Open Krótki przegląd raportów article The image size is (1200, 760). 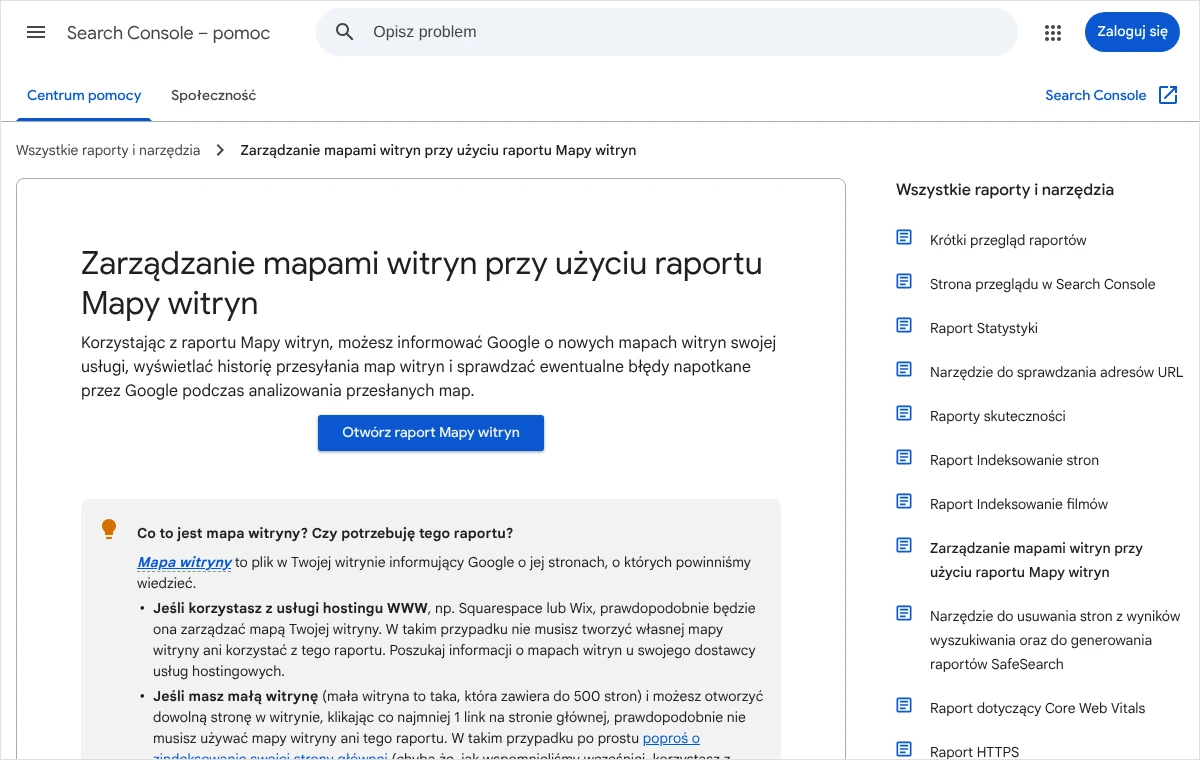point(1008,240)
